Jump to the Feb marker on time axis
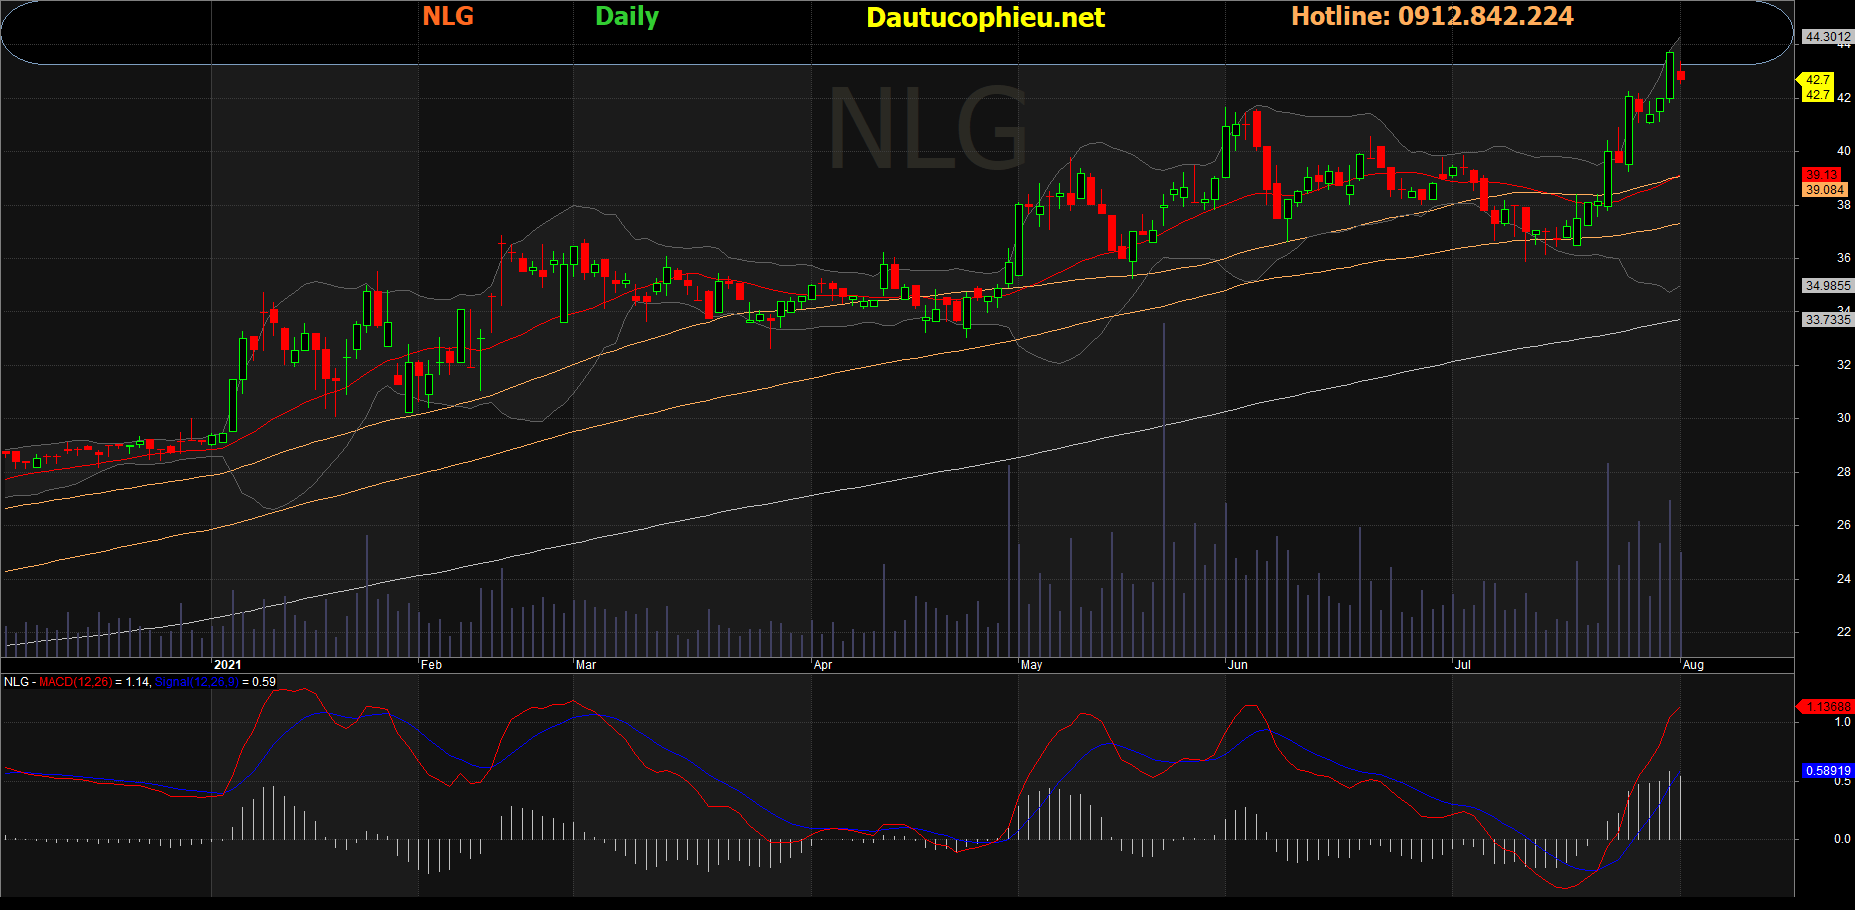 [x=431, y=665]
